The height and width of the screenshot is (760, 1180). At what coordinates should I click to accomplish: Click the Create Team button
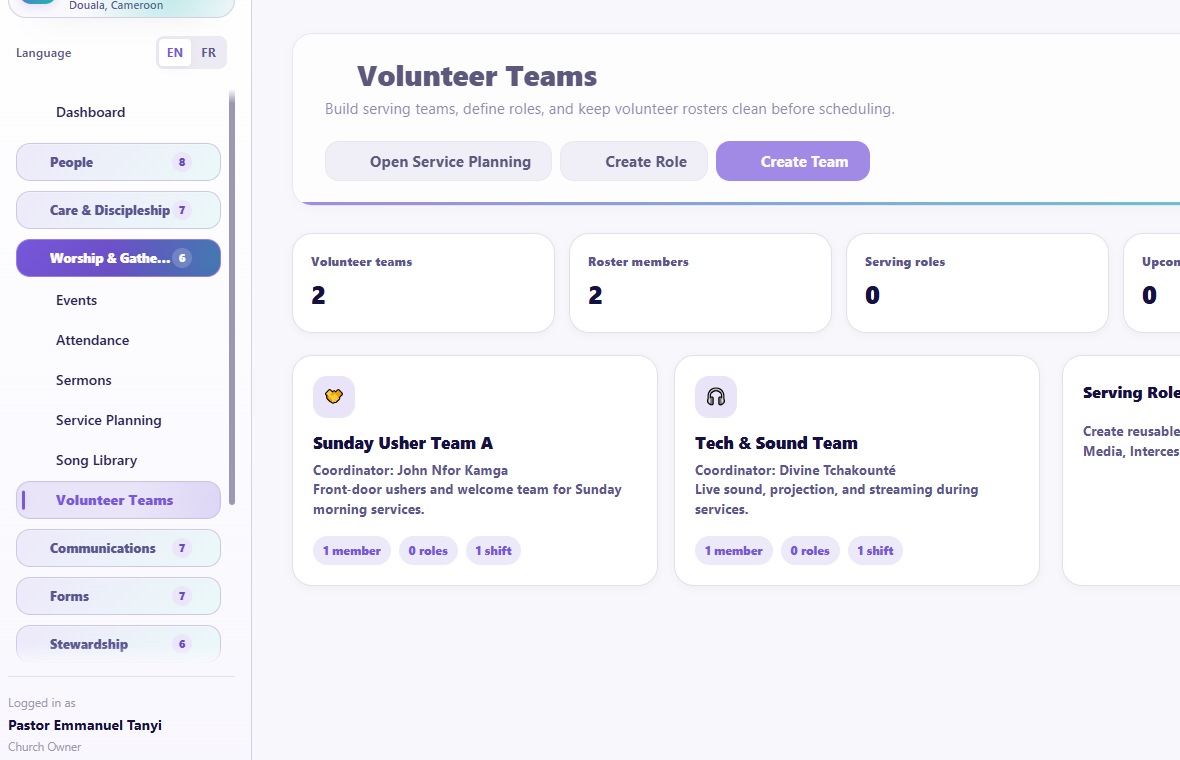792,161
